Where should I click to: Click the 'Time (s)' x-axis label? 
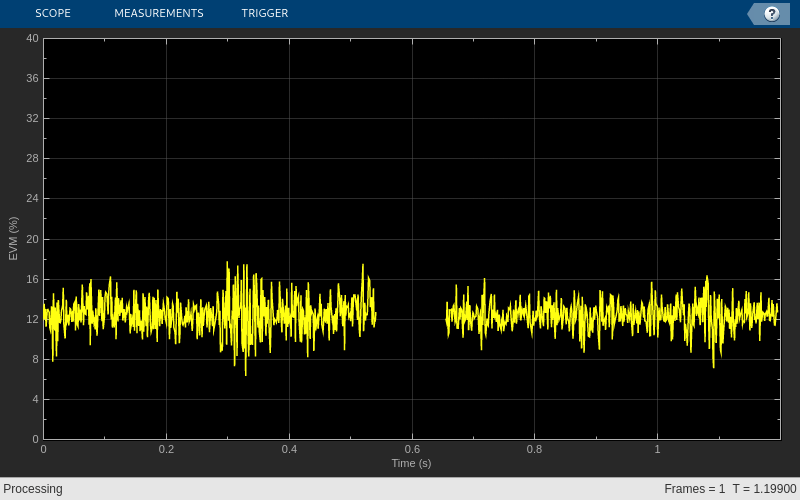point(411,463)
